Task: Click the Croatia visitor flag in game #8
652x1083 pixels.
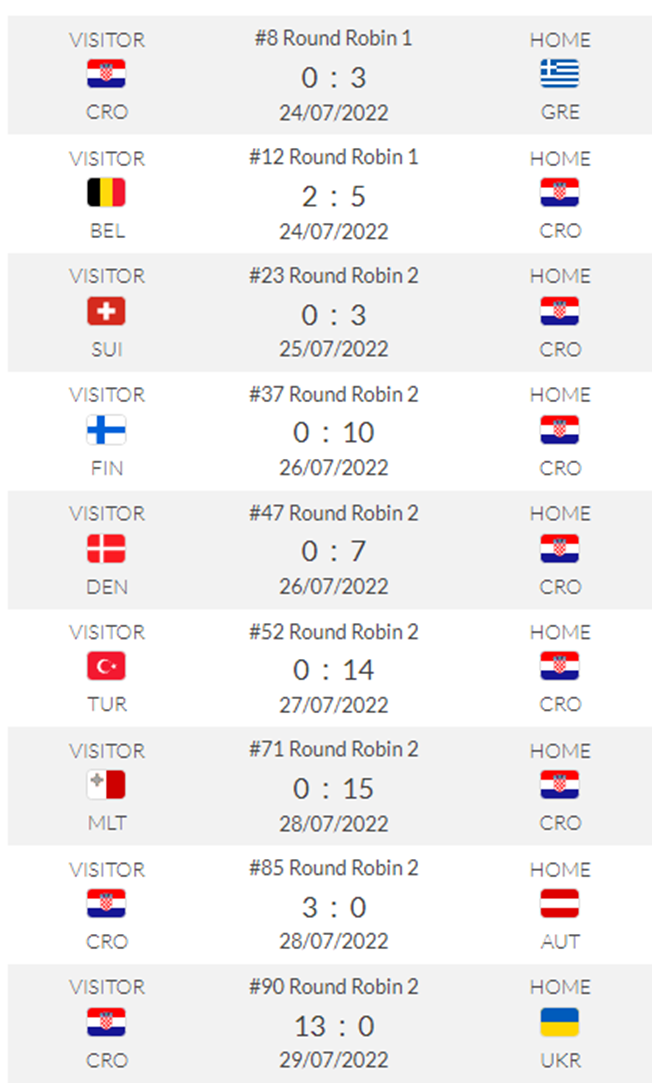Action: point(106,74)
